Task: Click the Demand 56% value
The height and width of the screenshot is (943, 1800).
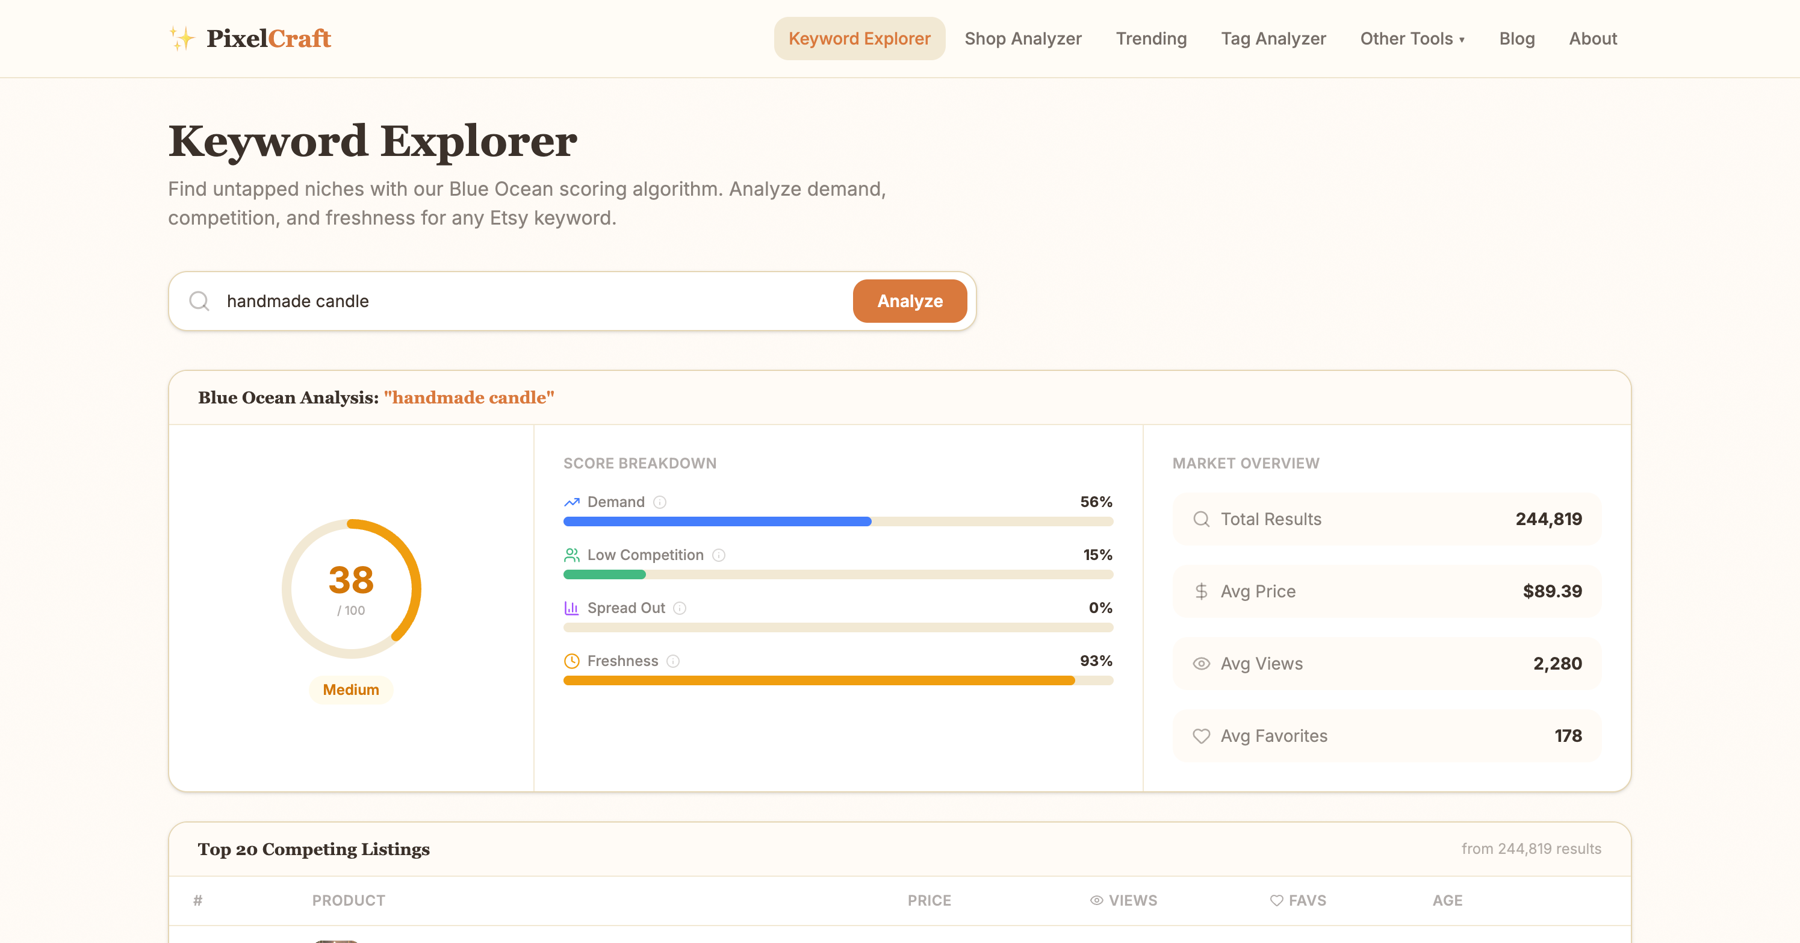Action: click(x=1096, y=502)
